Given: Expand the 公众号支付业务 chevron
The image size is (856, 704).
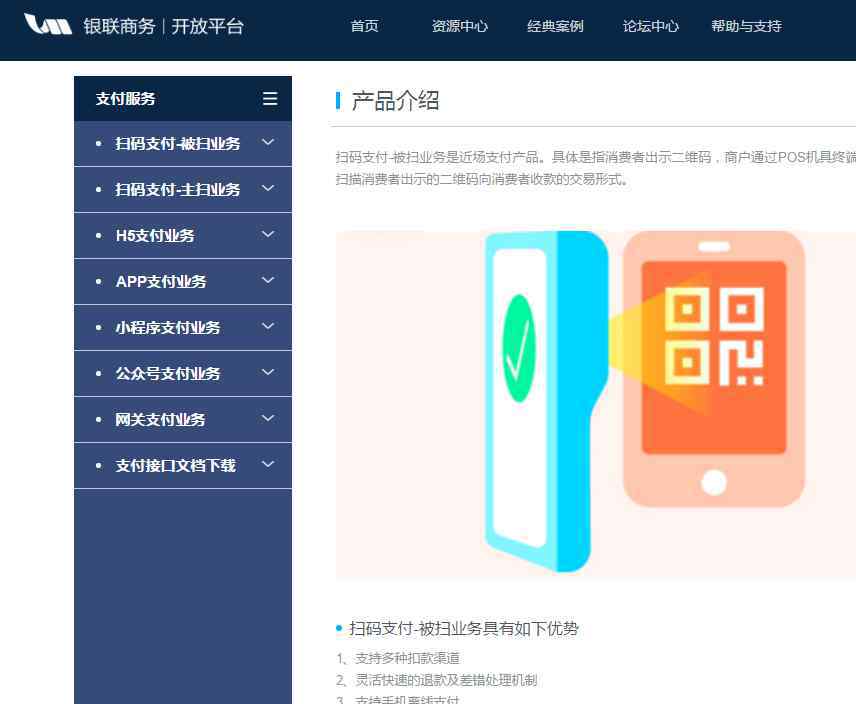Looking at the screenshot, I should (x=268, y=372).
